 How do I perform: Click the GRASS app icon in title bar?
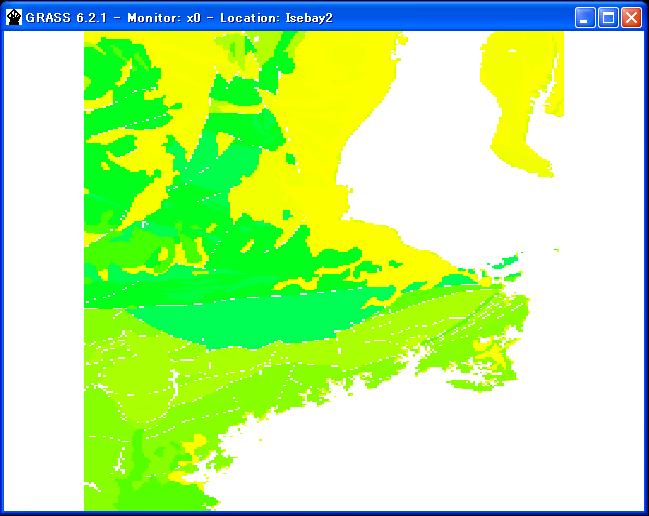pos(14,17)
